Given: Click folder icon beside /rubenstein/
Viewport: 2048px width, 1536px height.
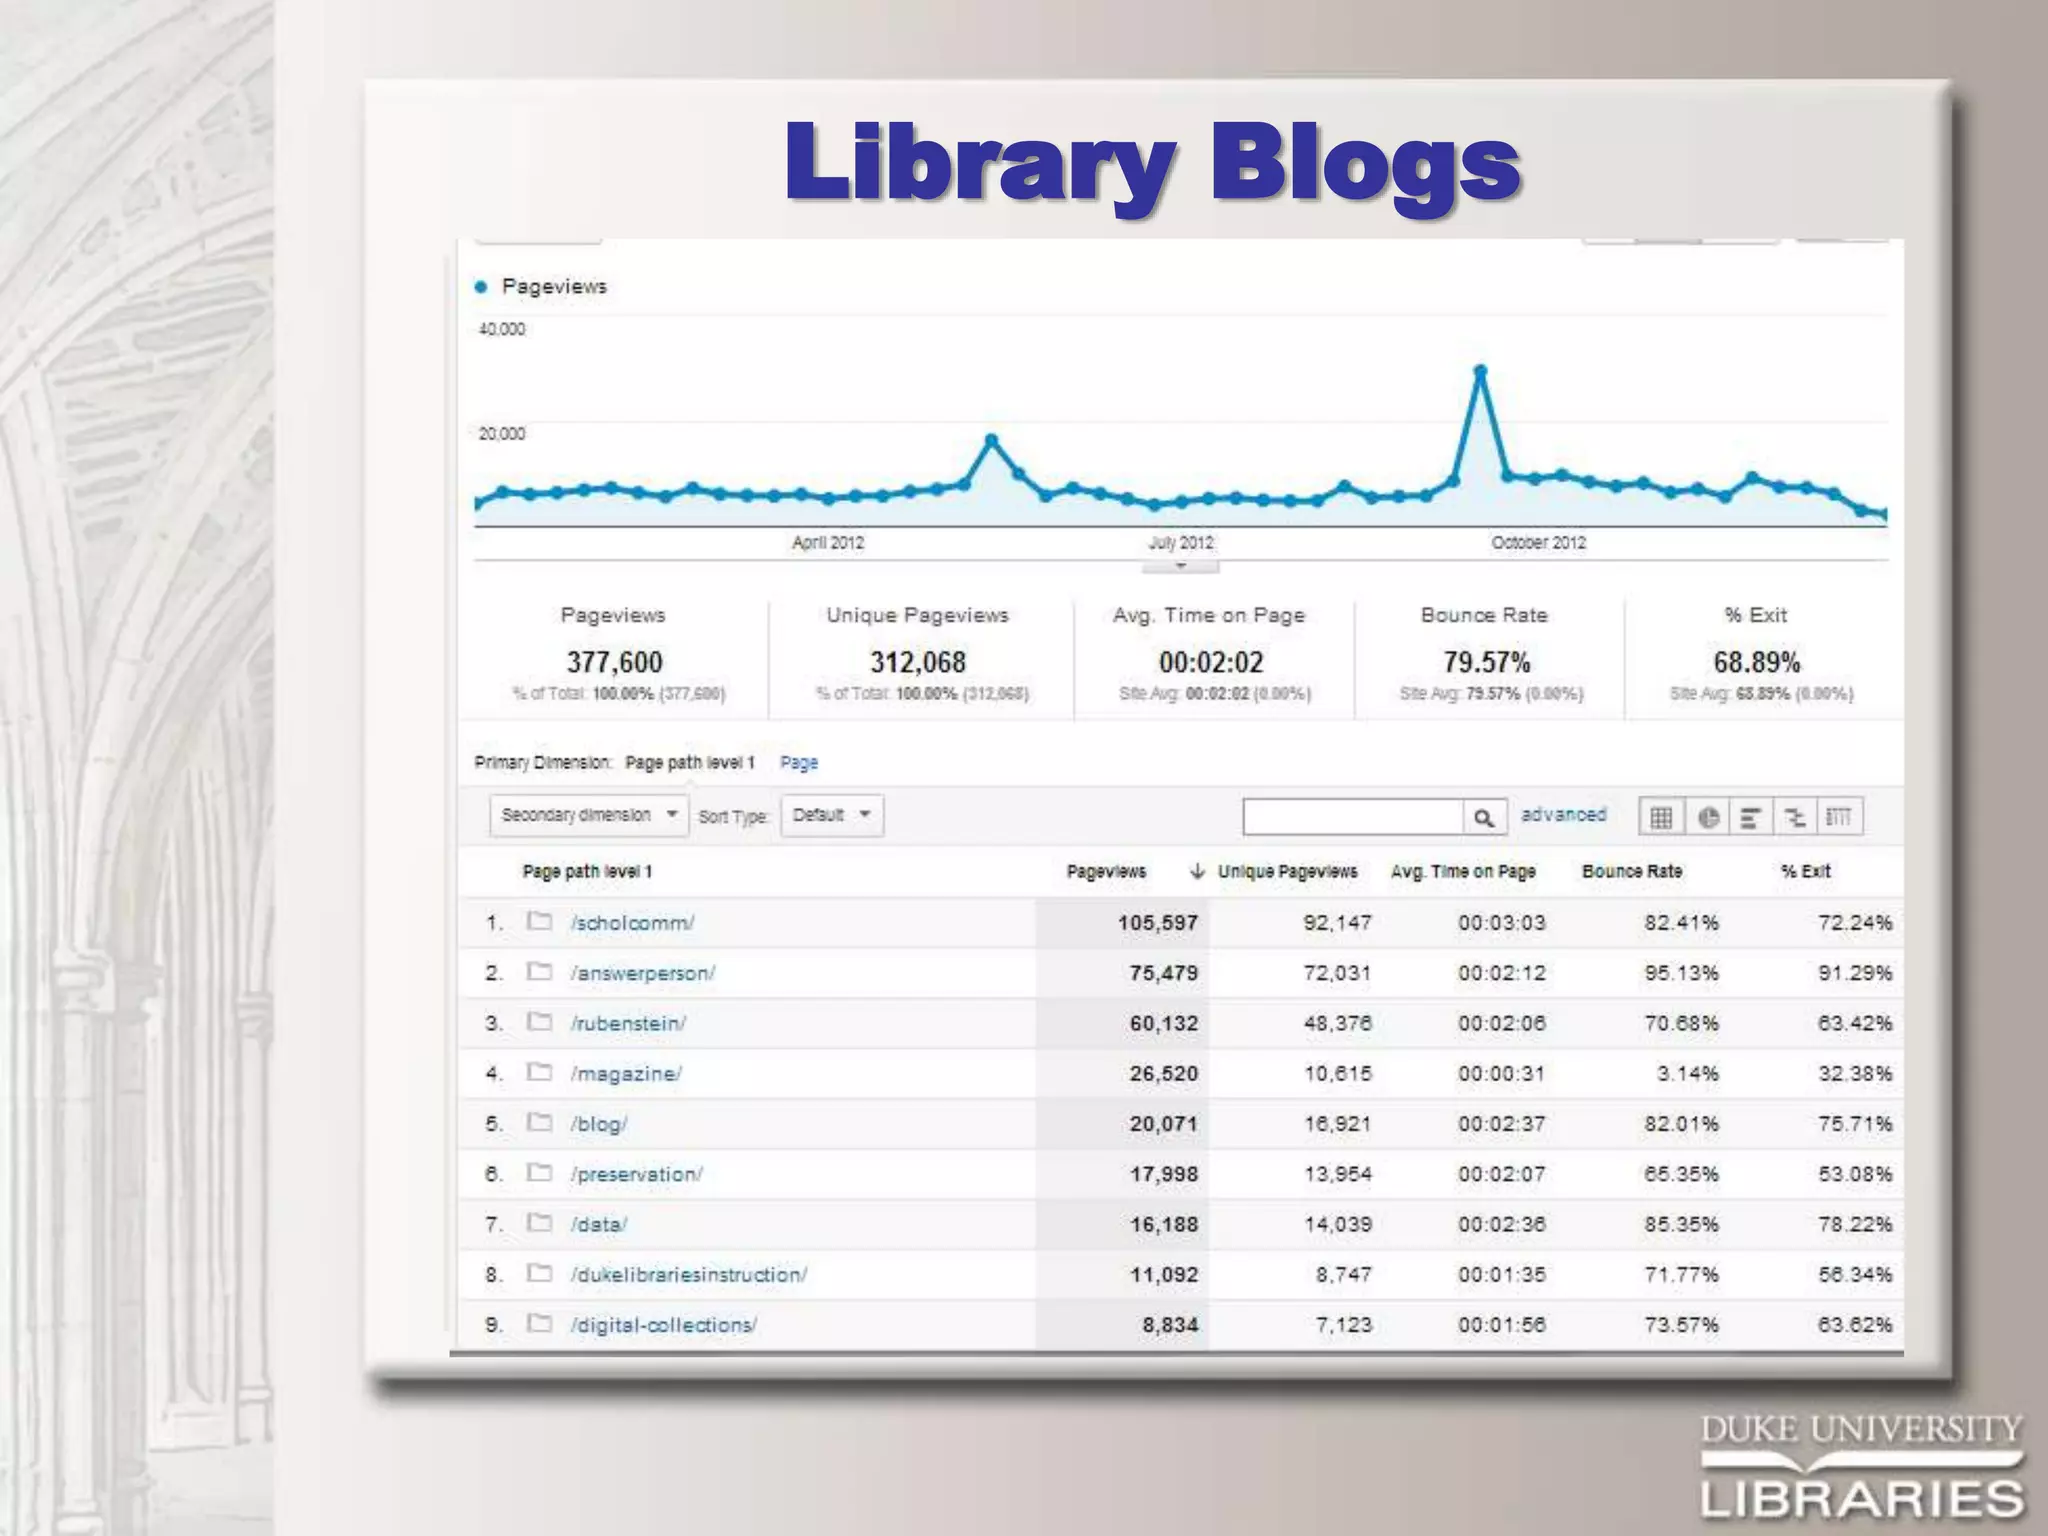Looking at the screenshot, I should tap(540, 1020).
